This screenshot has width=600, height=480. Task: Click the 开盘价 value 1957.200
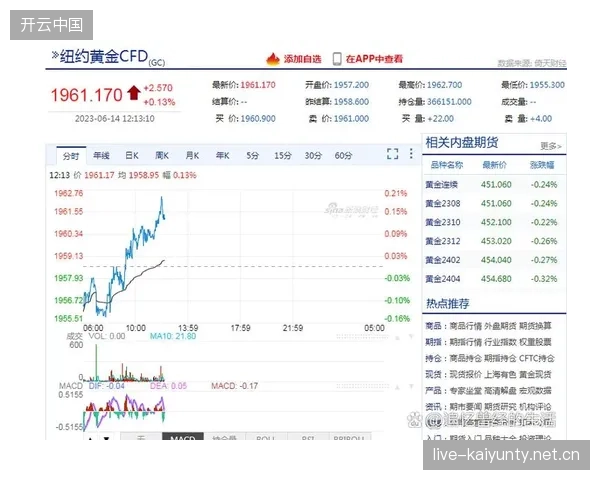point(351,85)
